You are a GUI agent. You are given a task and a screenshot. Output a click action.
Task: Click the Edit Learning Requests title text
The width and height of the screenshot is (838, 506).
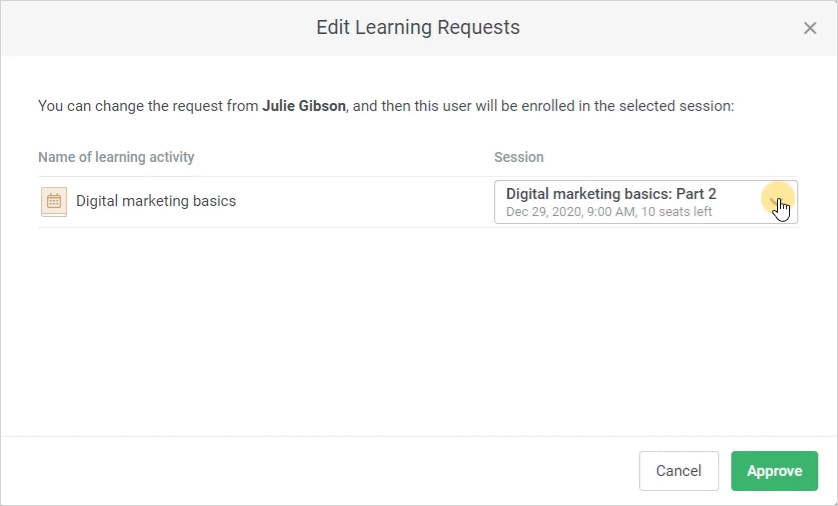coord(418,27)
